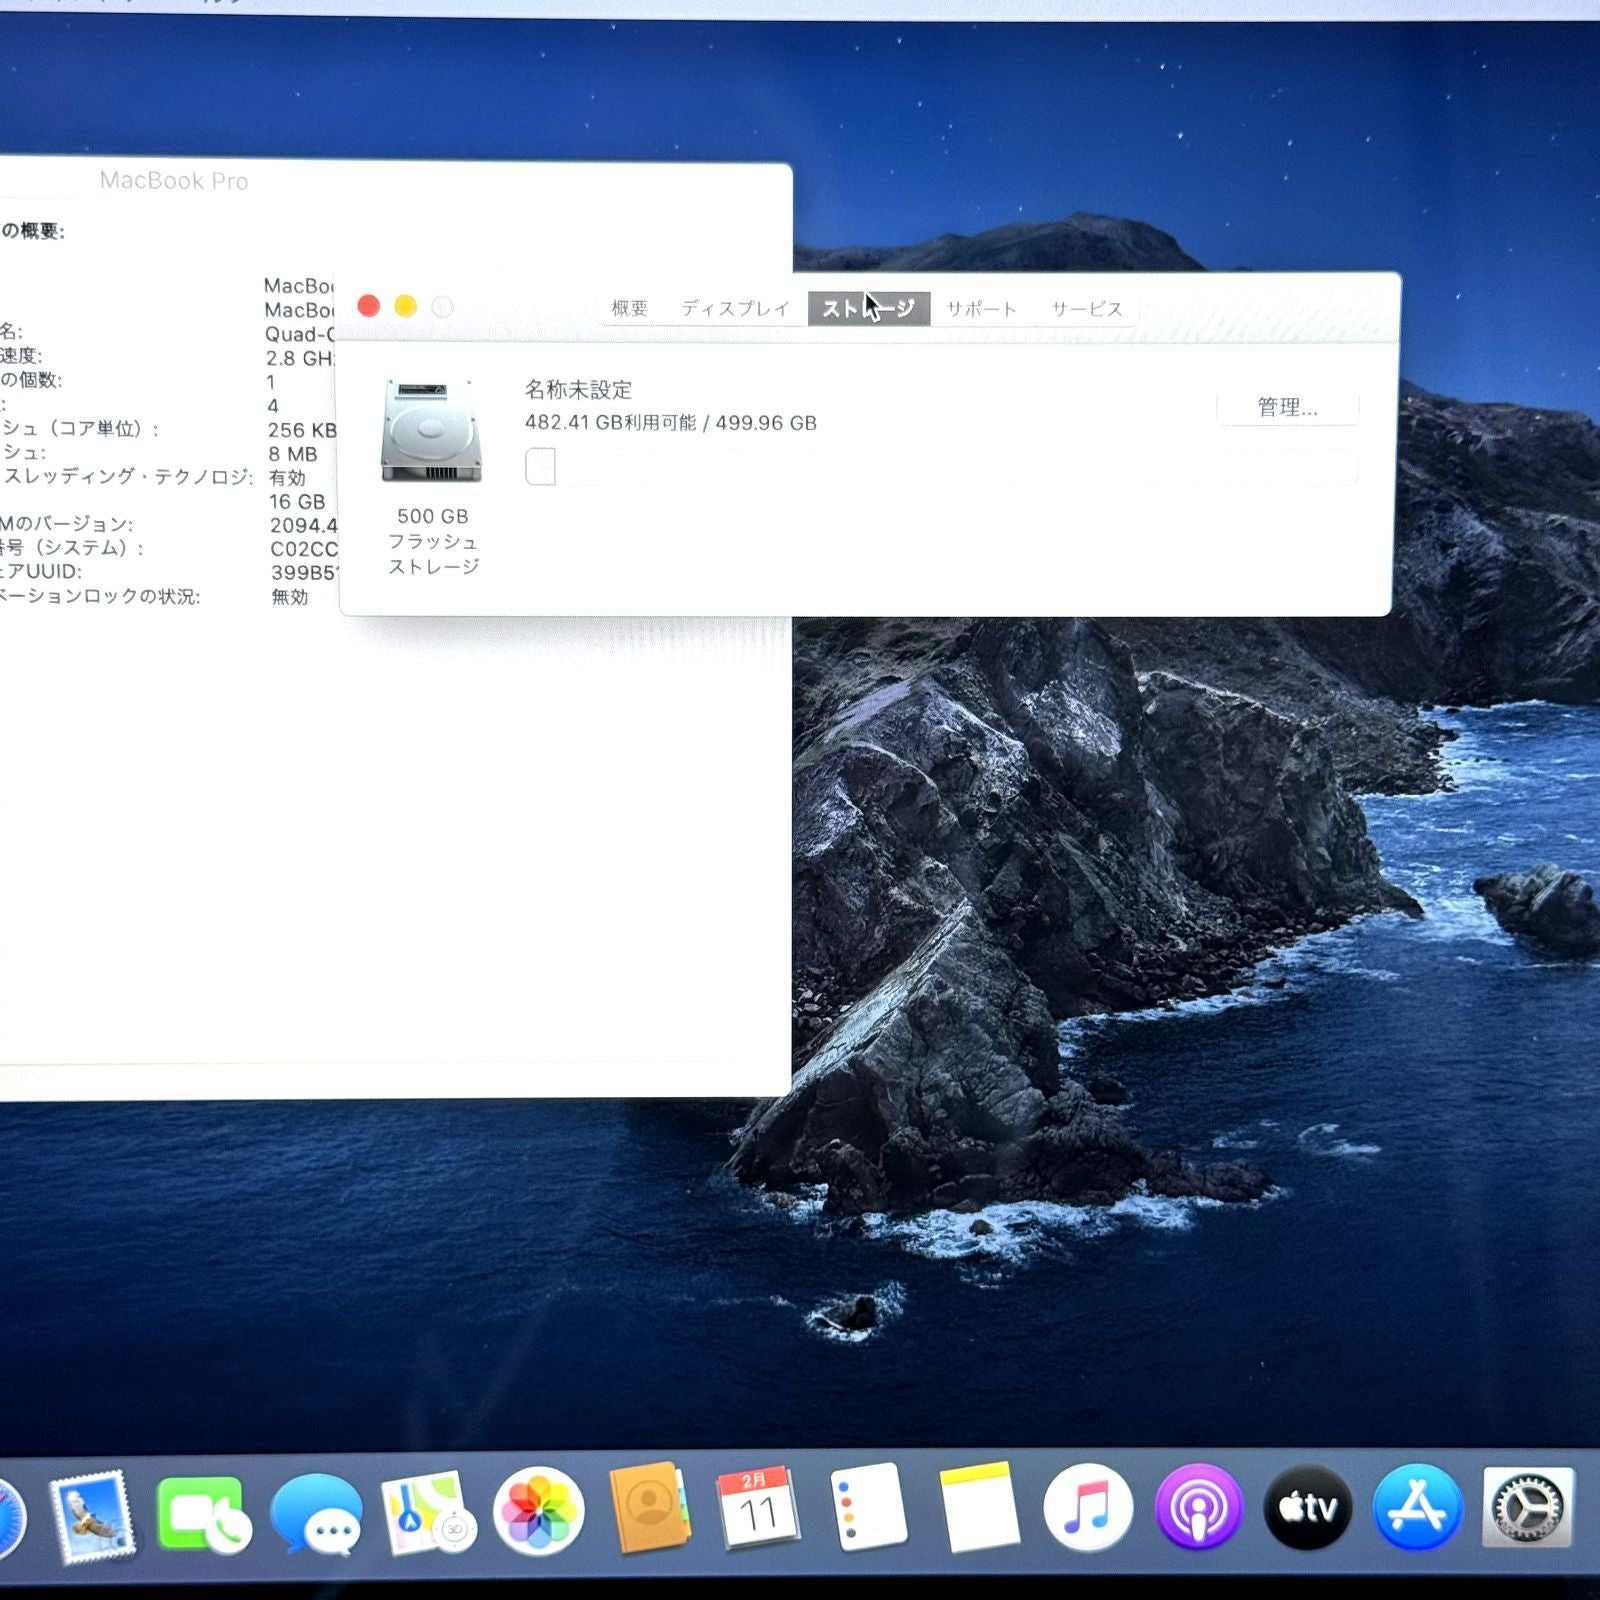Click the 16 GB memory value in System Information
The image size is (1600, 1600).
point(297,501)
